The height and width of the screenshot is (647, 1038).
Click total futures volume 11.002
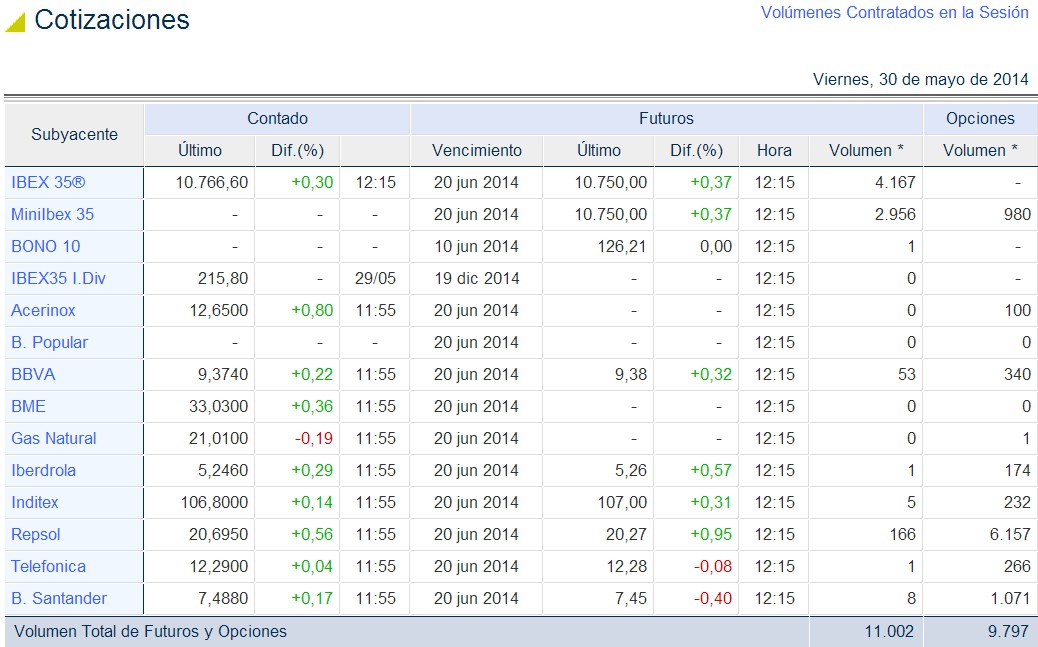(889, 632)
